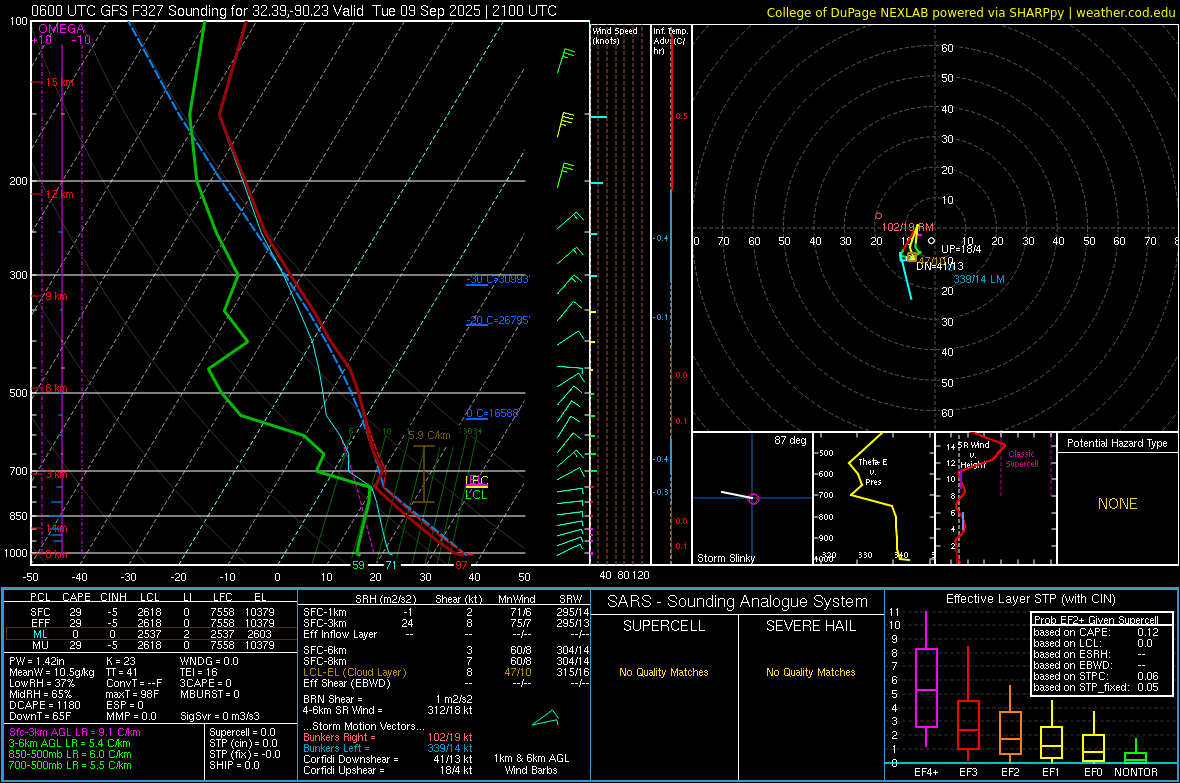Click the 1km & 6km wind barb symbol

[546, 718]
